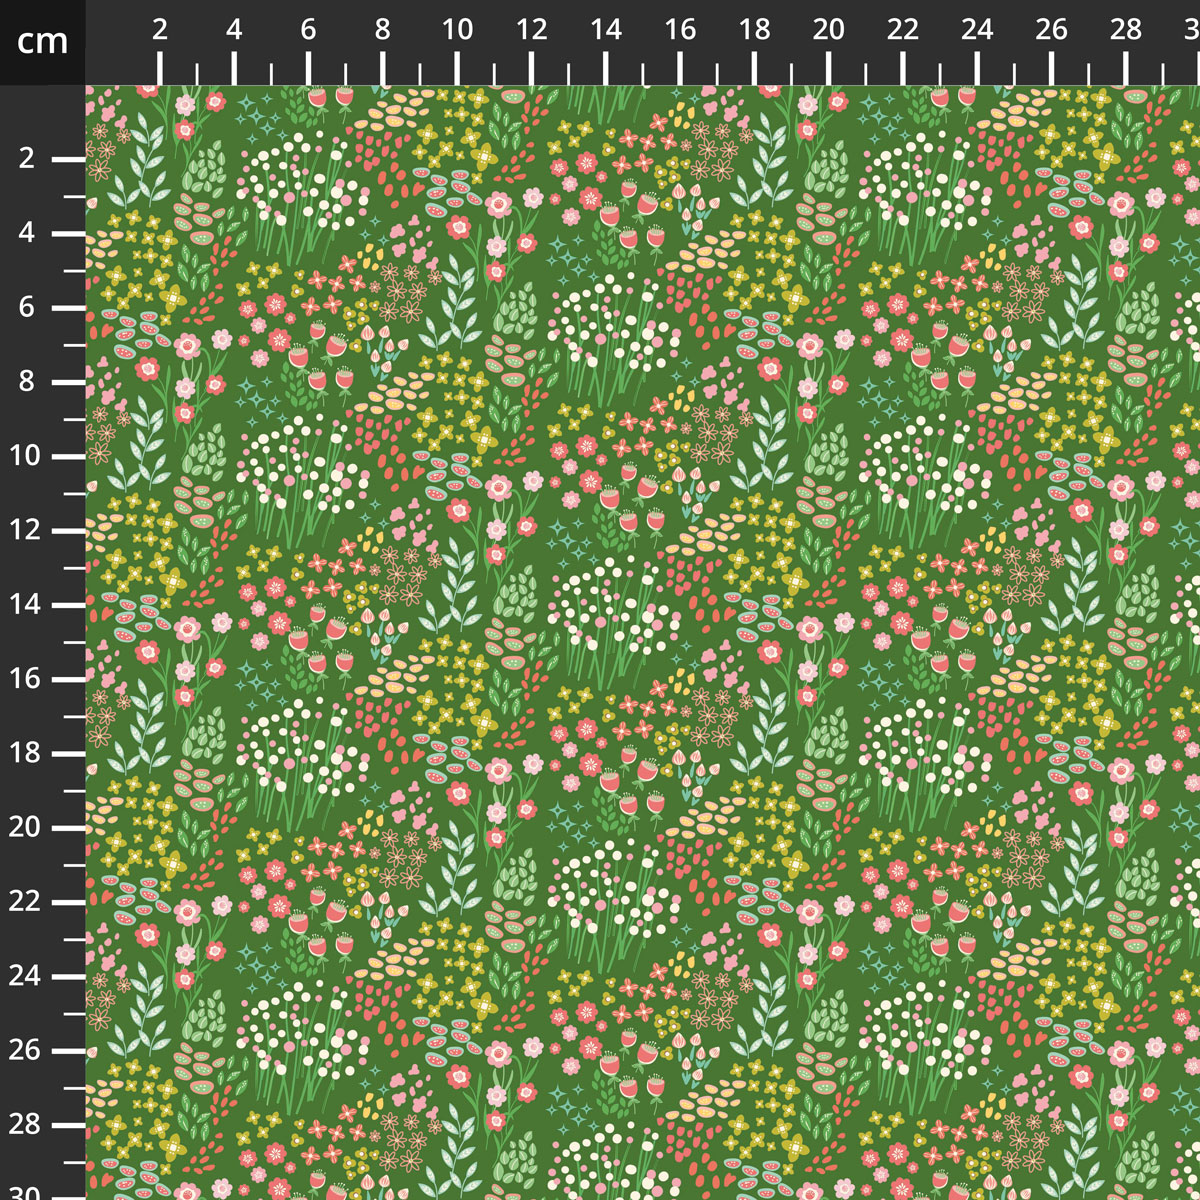
Task: Click the 24 label on vertical ruler
Action: [x=24, y=976]
